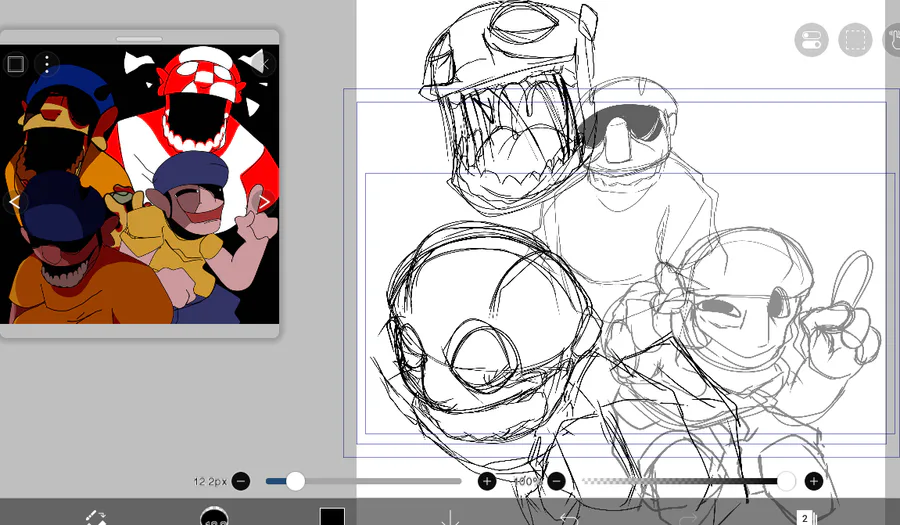
Task: Click the brush thickness slider knob
Action: click(295, 481)
